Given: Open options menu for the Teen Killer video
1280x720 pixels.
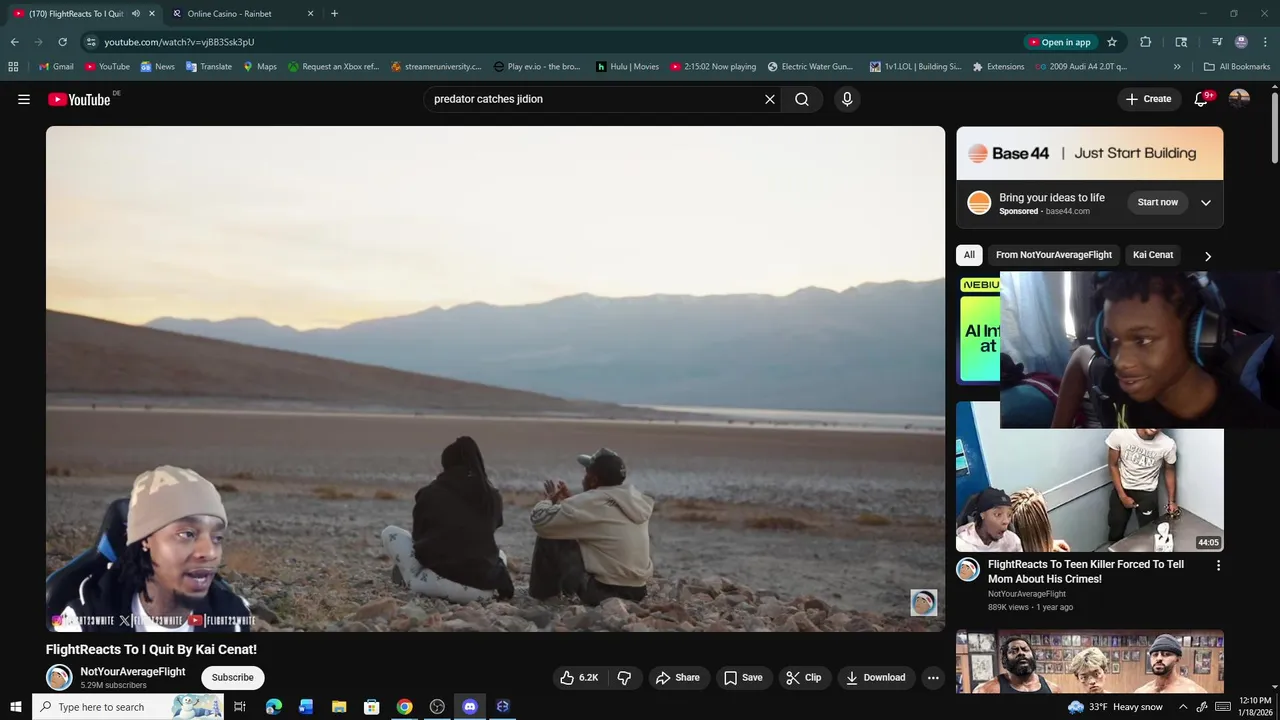Looking at the screenshot, I should (x=1218, y=566).
